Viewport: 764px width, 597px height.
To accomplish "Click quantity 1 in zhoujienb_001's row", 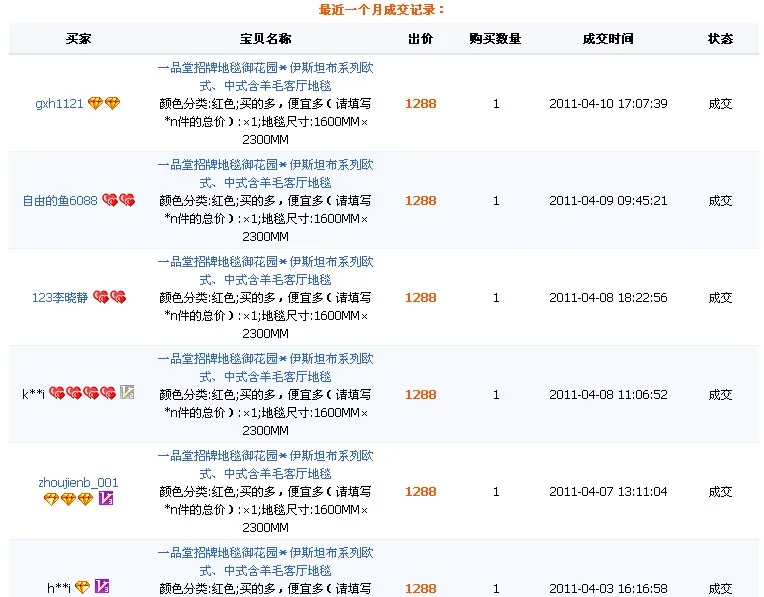I will coord(496,491).
